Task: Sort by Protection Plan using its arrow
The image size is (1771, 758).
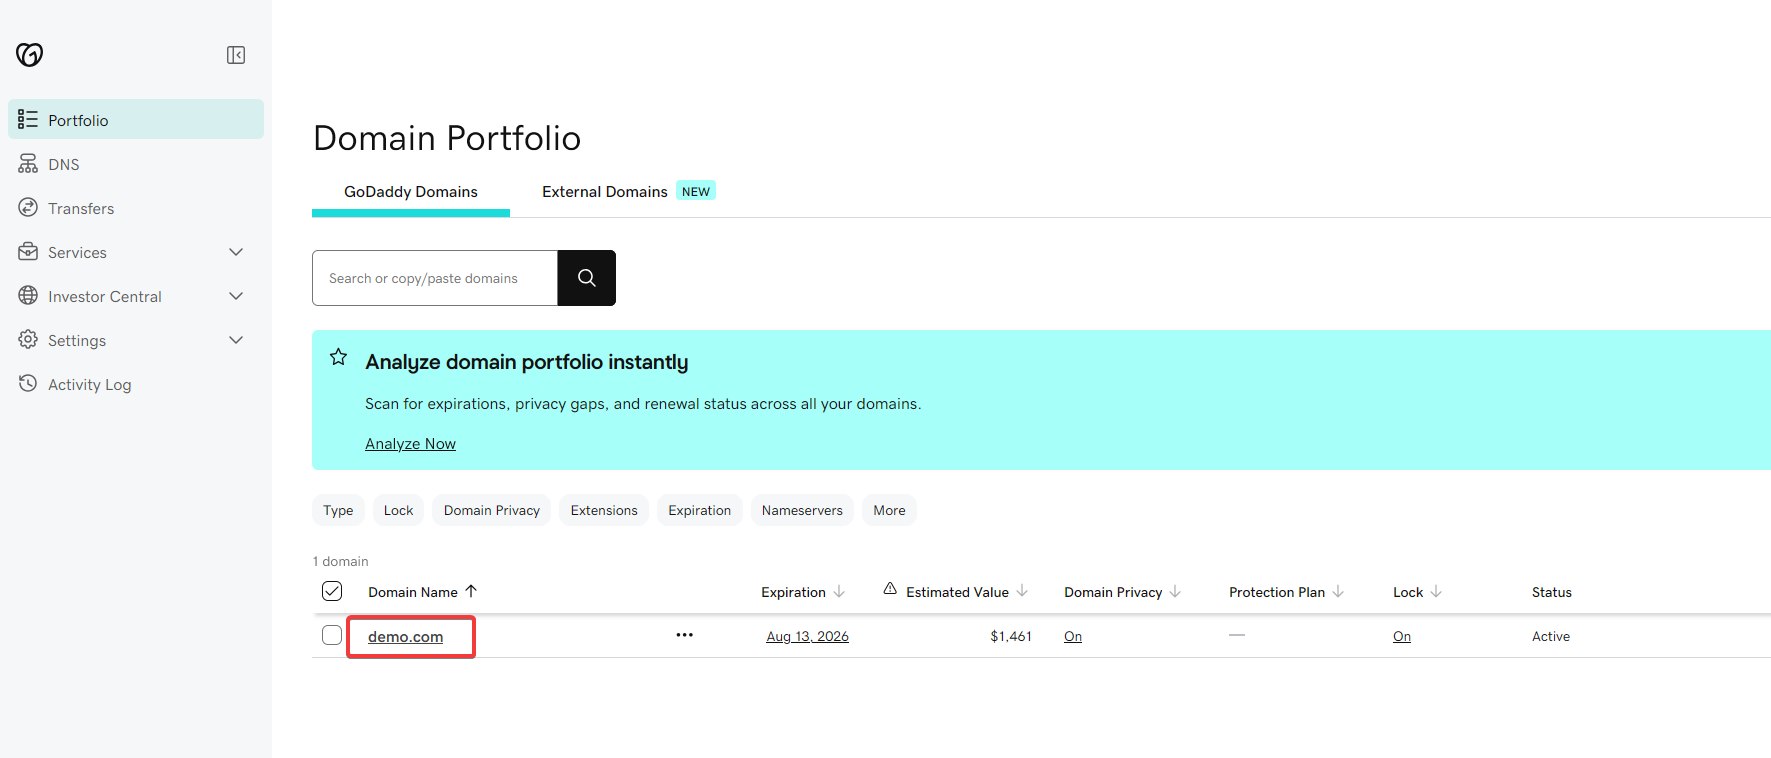Action: point(1338,592)
